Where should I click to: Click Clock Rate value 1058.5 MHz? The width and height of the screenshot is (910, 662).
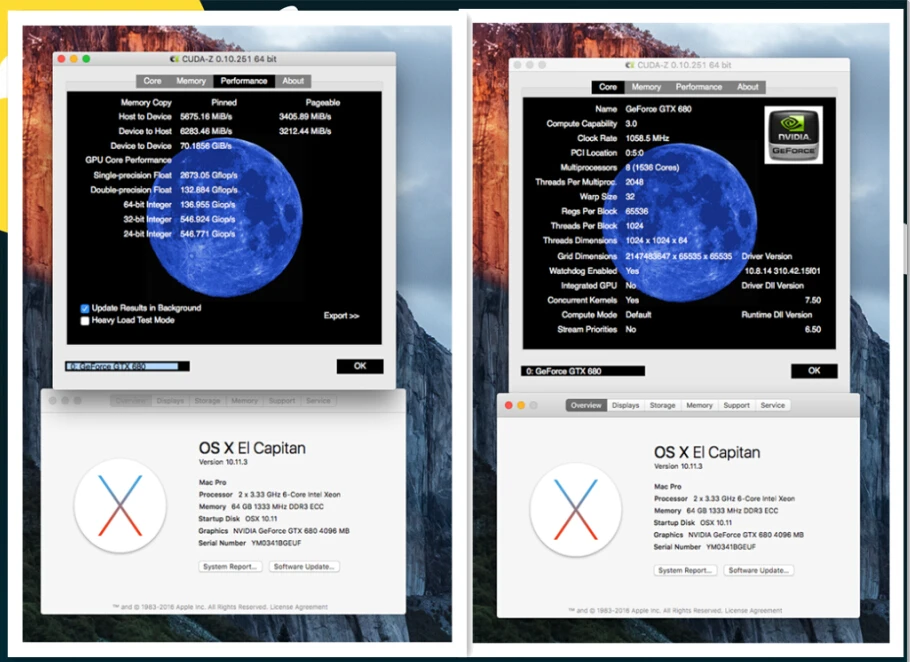pos(647,138)
